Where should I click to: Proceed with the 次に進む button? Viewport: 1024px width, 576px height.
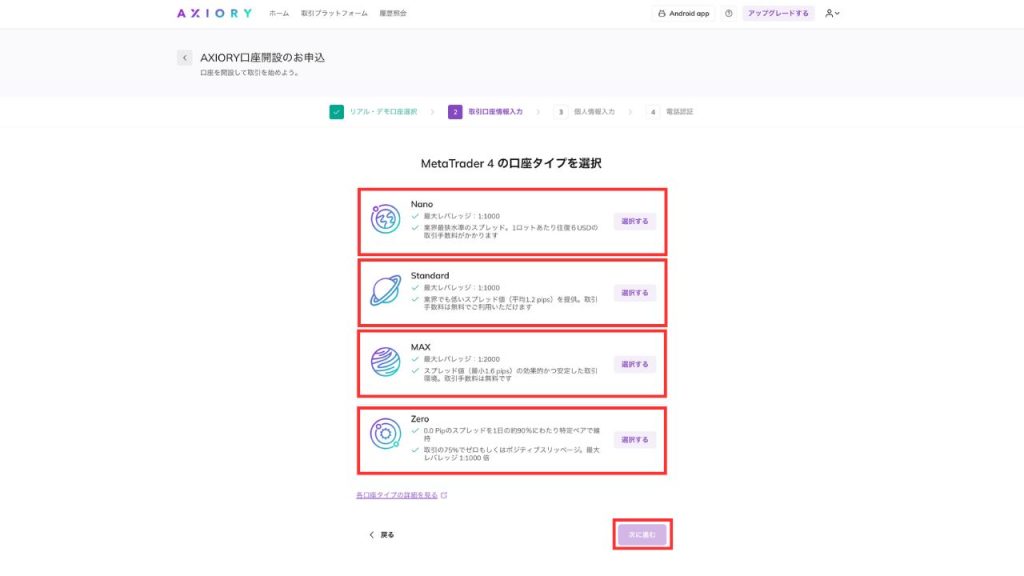[x=642, y=535]
